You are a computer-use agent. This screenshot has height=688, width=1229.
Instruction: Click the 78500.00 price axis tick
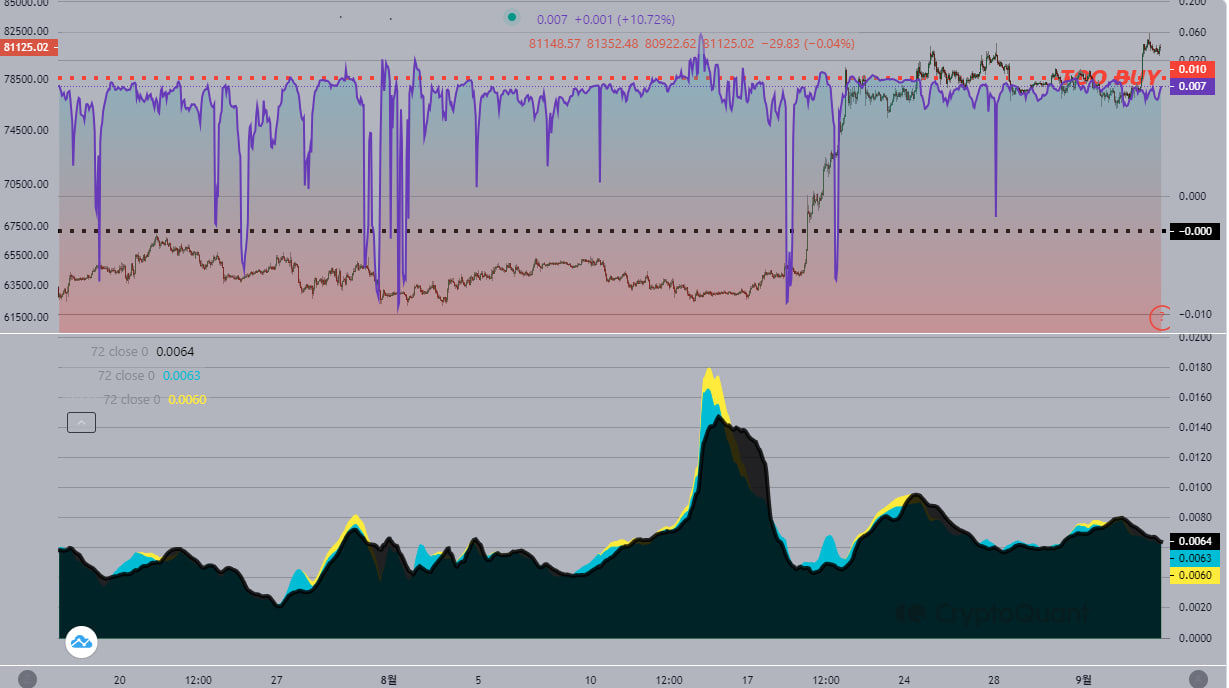(x=27, y=79)
